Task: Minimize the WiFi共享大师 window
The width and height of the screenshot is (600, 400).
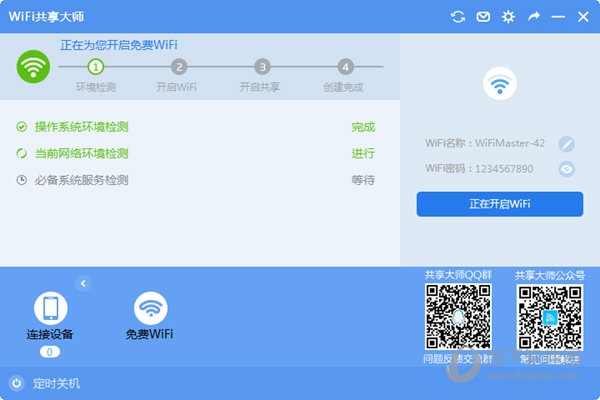Action: [x=558, y=17]
